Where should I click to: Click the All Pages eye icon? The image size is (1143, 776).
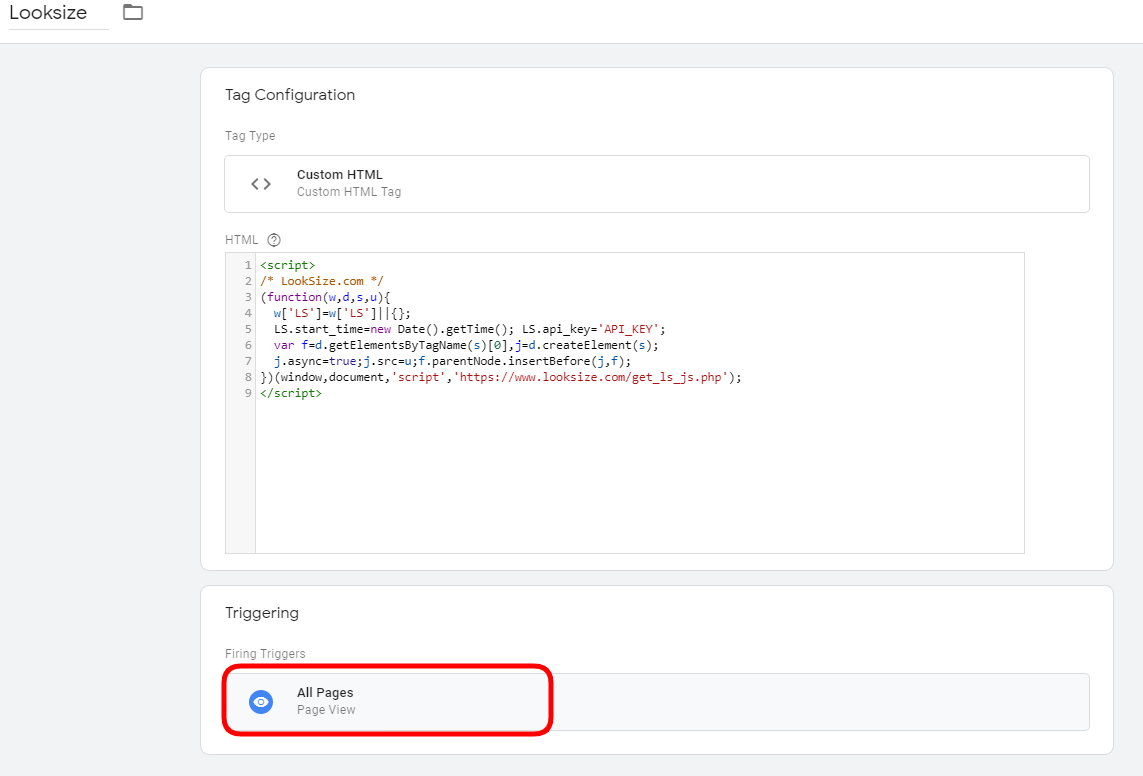pyautogui.click(x=261, y=702)
